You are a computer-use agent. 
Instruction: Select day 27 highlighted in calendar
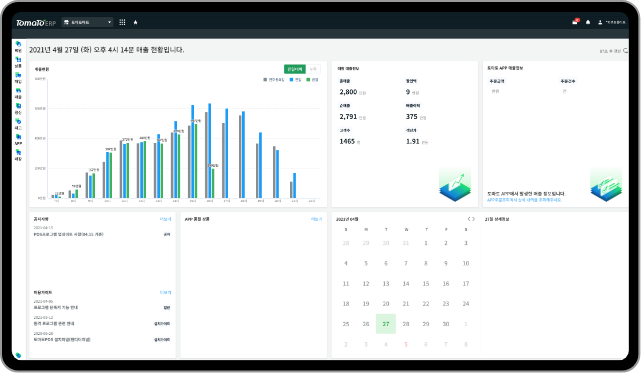click(x=386, y=324)
